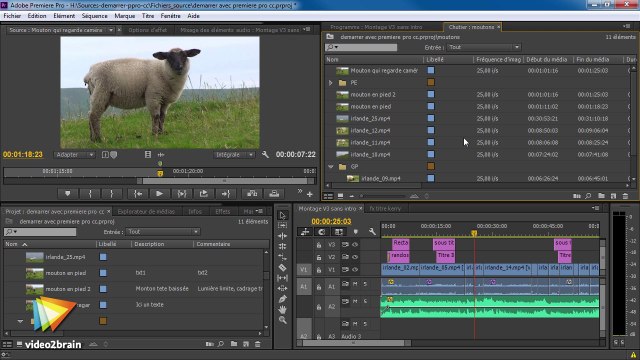Click Mark In bracket button
The height and width of the screenshot is (360, 640).
pos(90,194)
